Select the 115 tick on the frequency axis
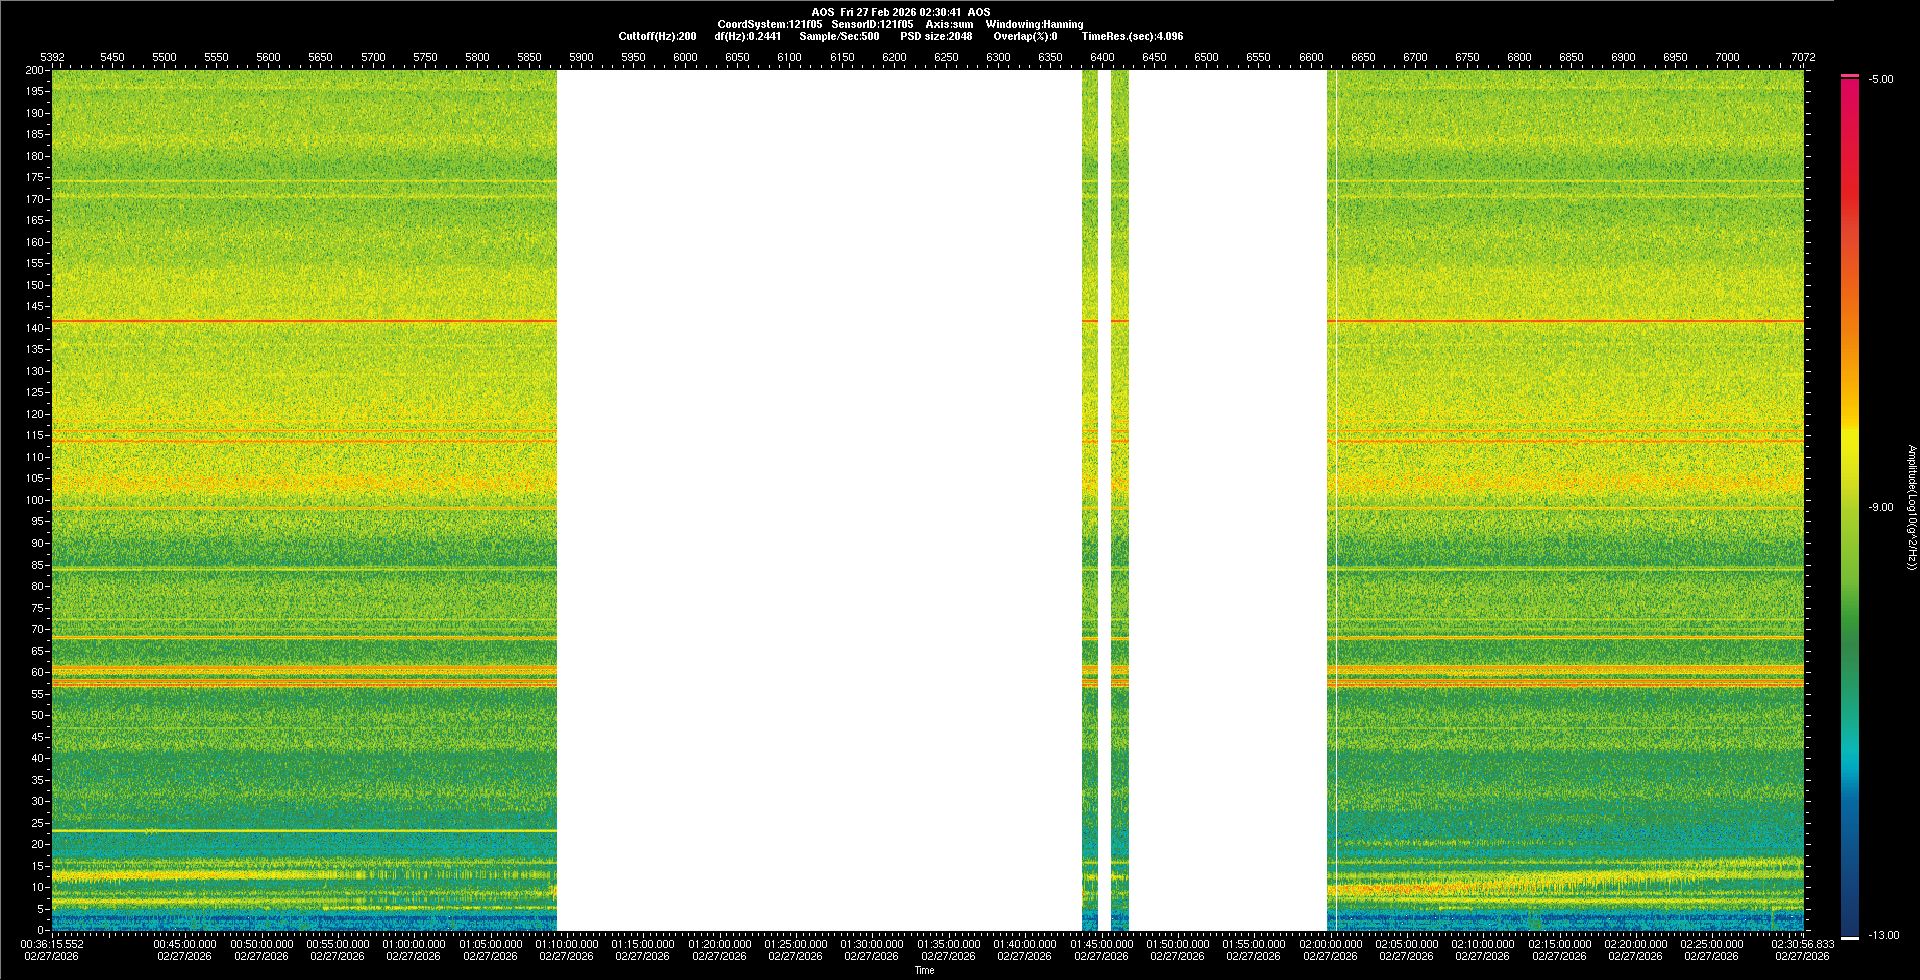 pyautogui.click(x=35, y=436)
